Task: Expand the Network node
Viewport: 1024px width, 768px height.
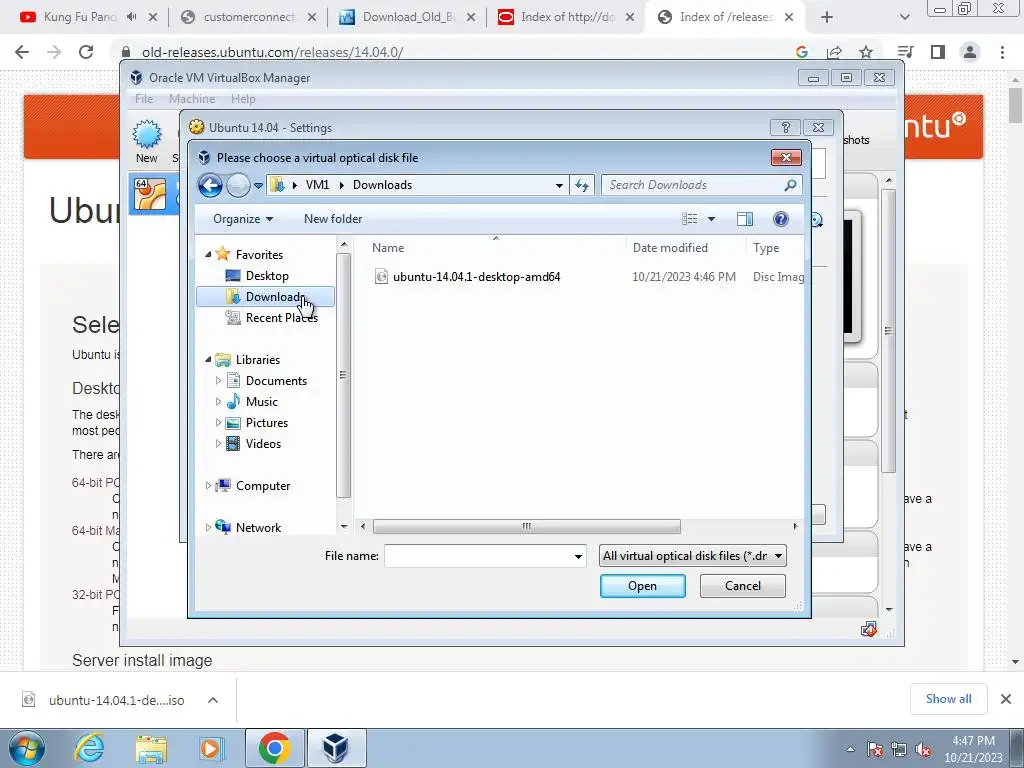Action: click(x=208, y=528)
